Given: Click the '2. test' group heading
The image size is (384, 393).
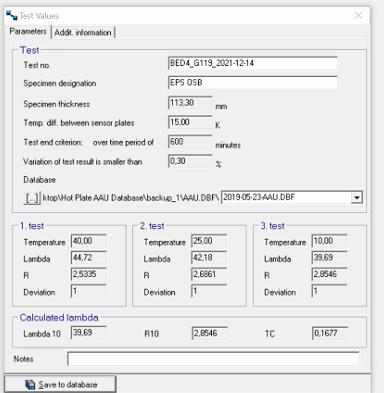Looking at the screenshot, I should tap(152, 226).
